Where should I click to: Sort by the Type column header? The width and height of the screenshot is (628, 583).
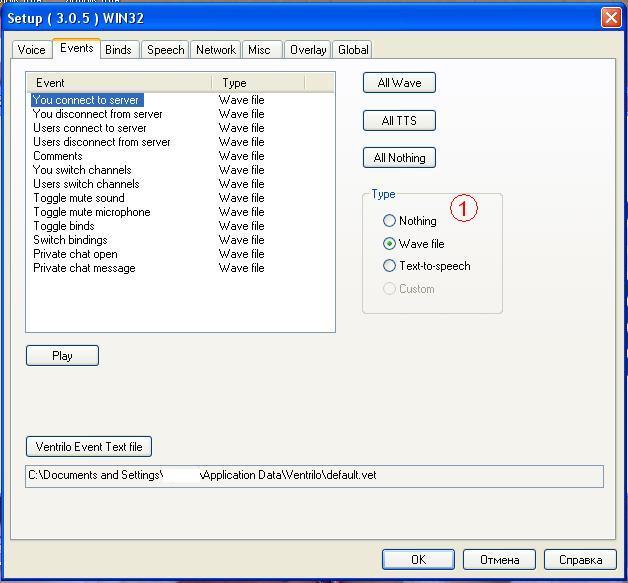[258, 83]
